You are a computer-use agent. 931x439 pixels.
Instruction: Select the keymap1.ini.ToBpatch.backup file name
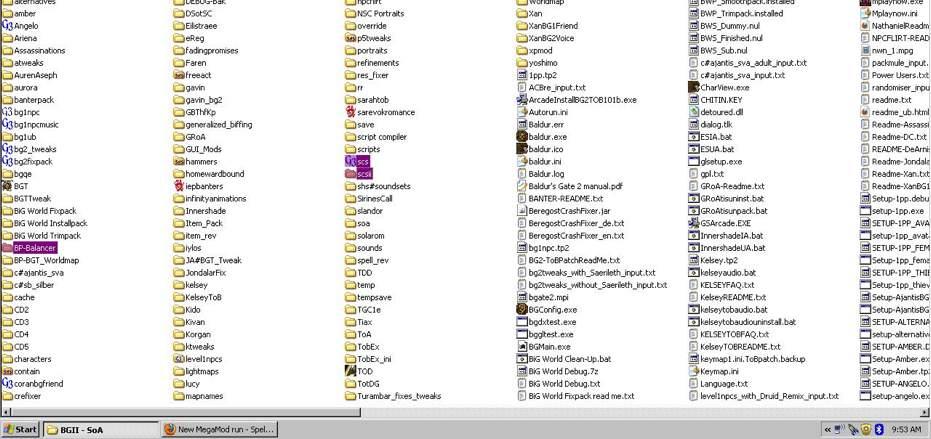click(x=753, y=359)
